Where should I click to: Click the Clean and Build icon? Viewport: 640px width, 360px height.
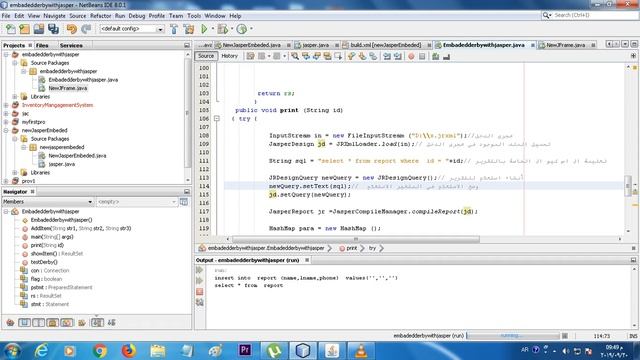pyautogui.click(x=189, y=29)
